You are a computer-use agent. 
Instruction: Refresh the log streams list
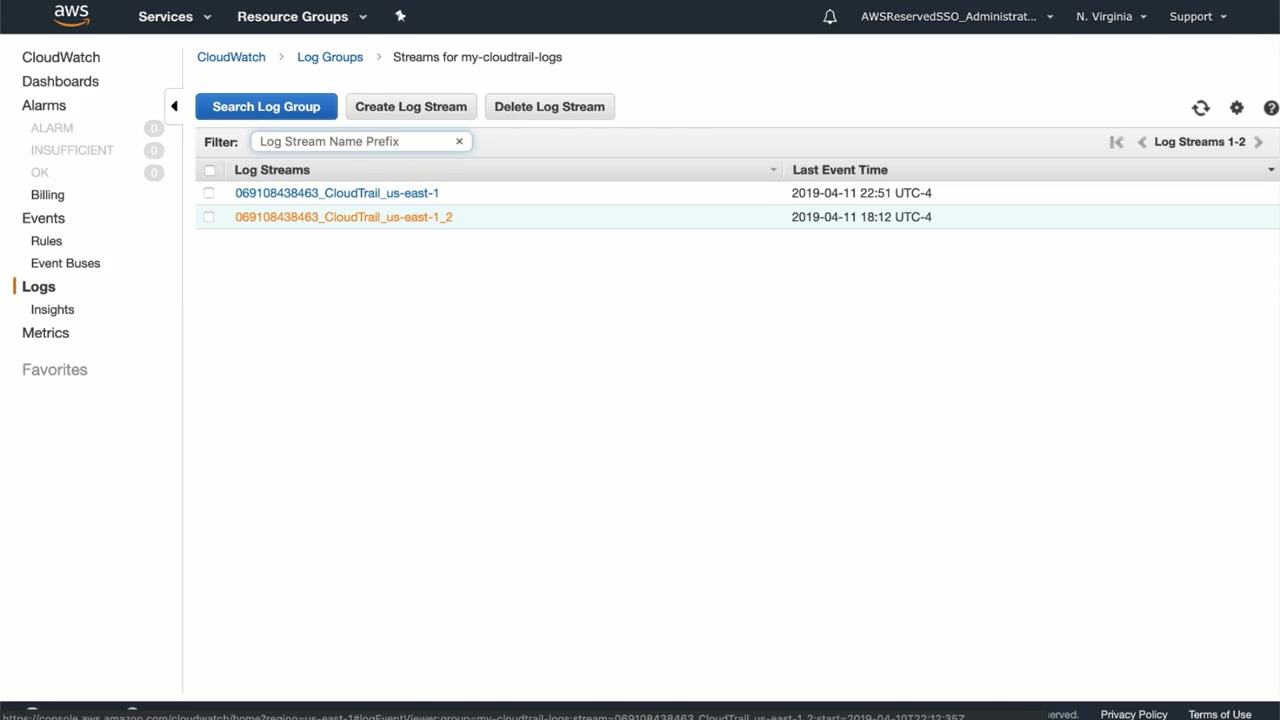[x=1201, y=108]
